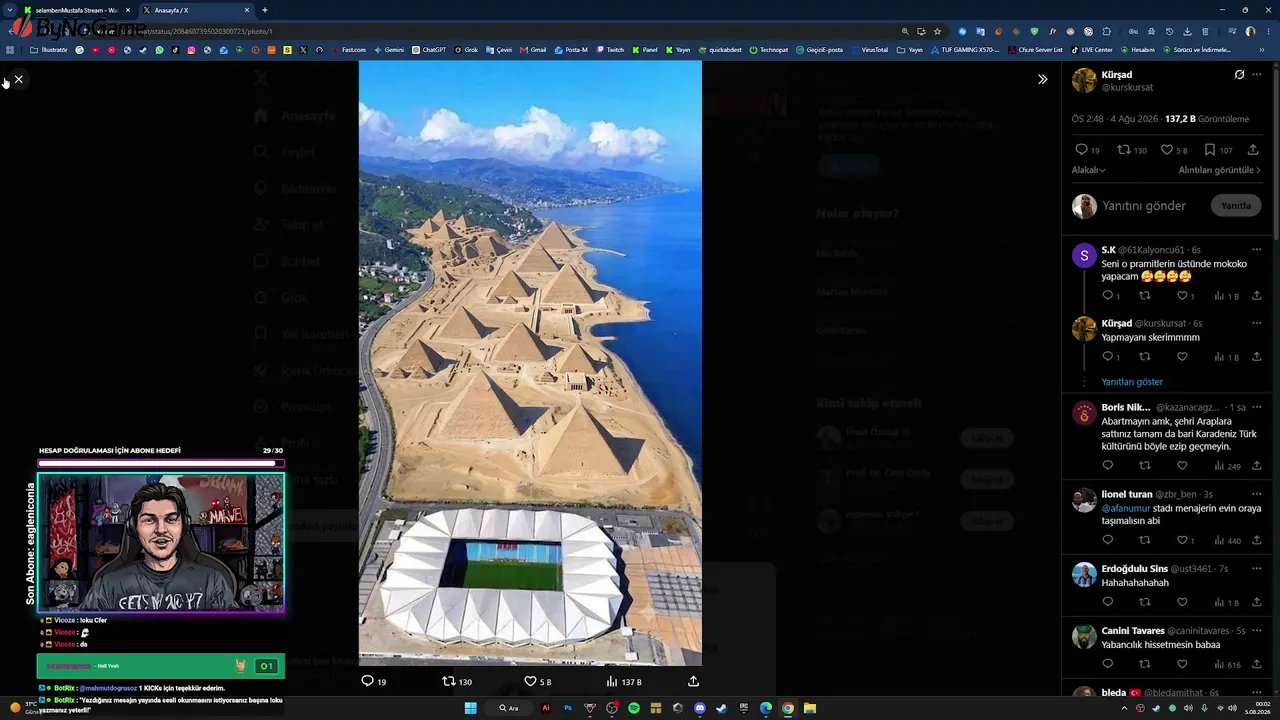Open more options on S.K reply
1280x720 pixels.
click(1257, 249)
